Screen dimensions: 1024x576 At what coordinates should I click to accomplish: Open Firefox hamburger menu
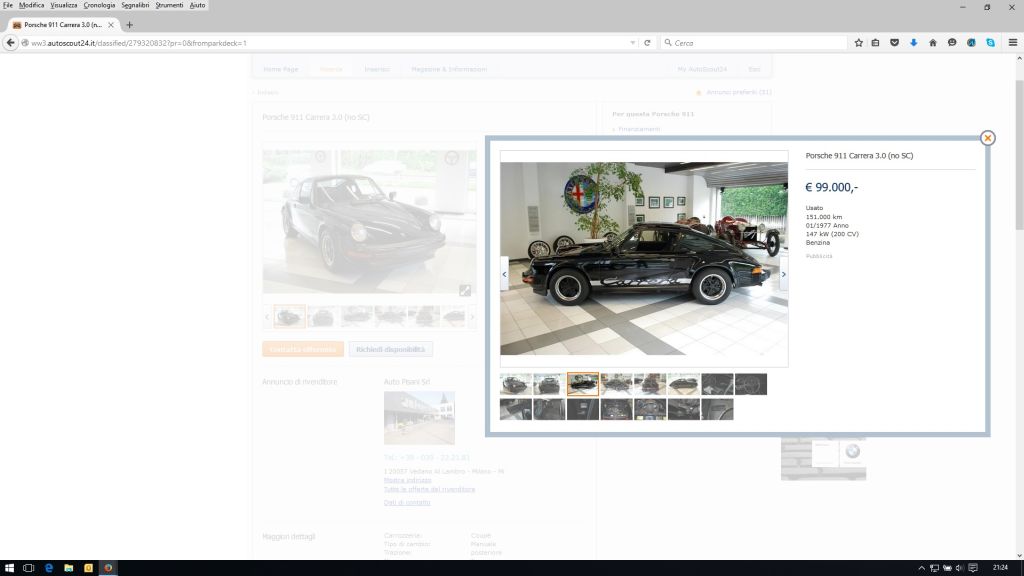click(1013, 42)
